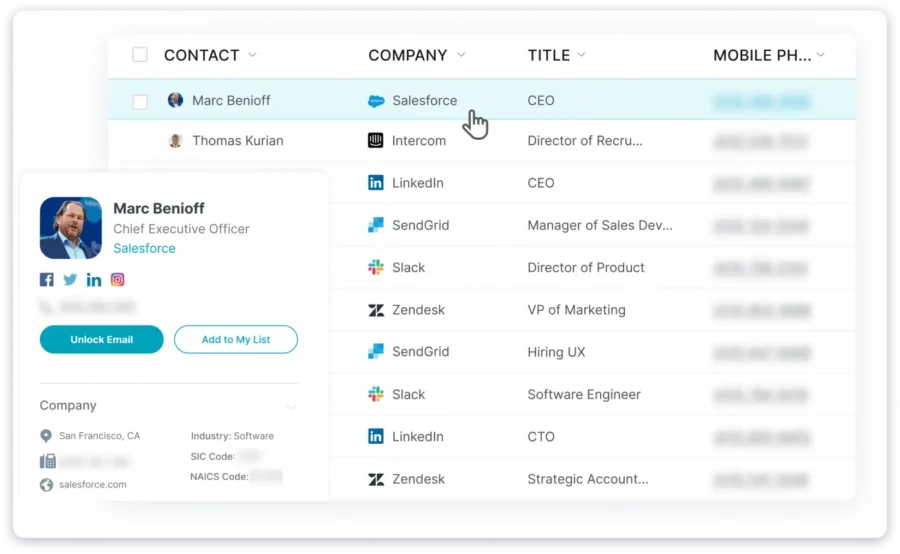900x554 pixels.
Task: Collapse the Company section chevron
Action: coord(291,406)
